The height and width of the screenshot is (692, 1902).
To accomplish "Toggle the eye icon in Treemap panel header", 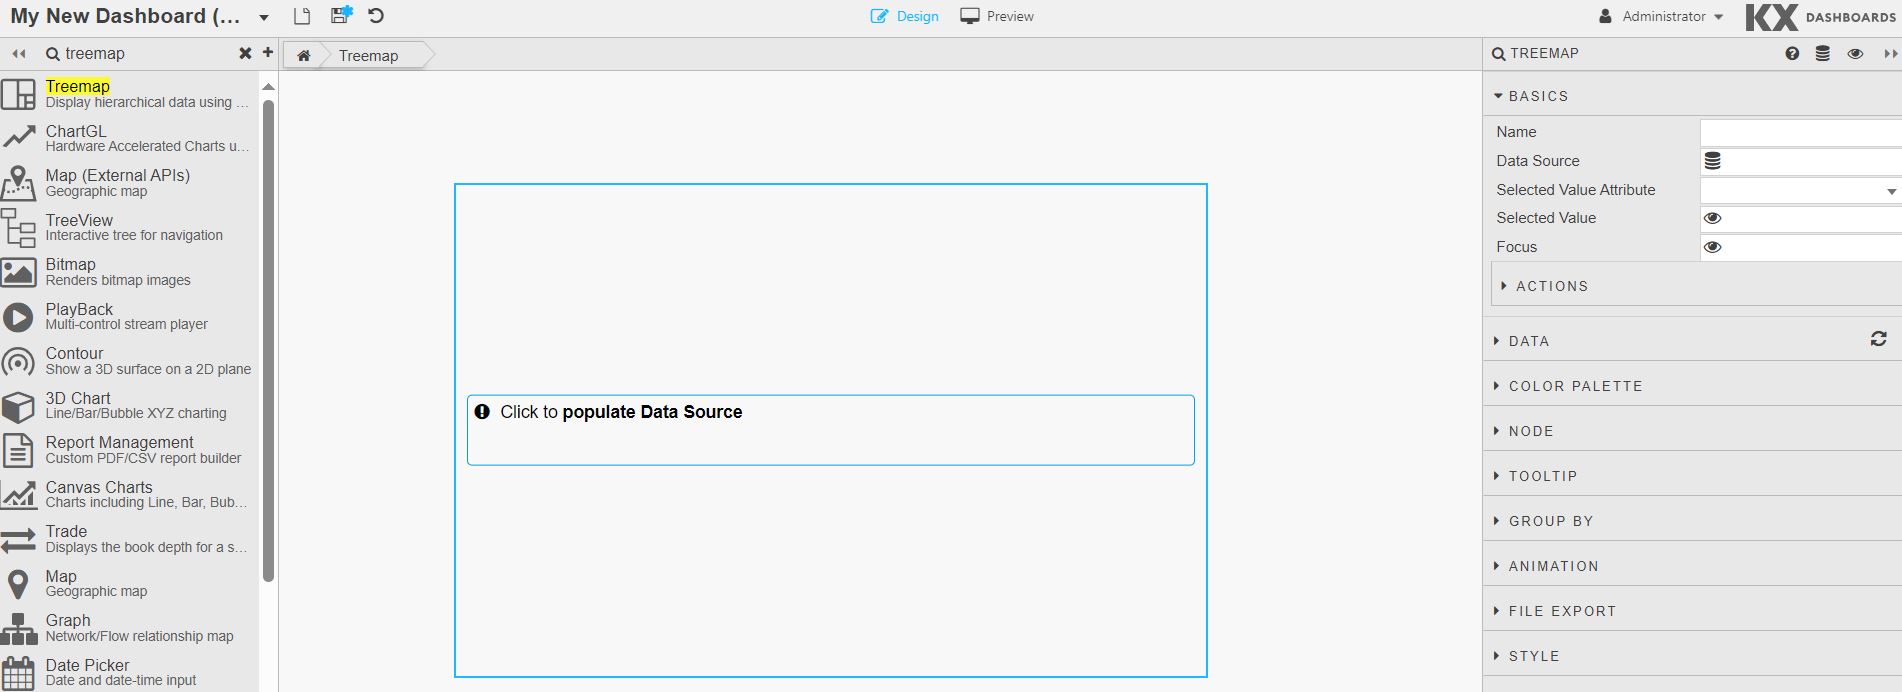I will 1855,54.
